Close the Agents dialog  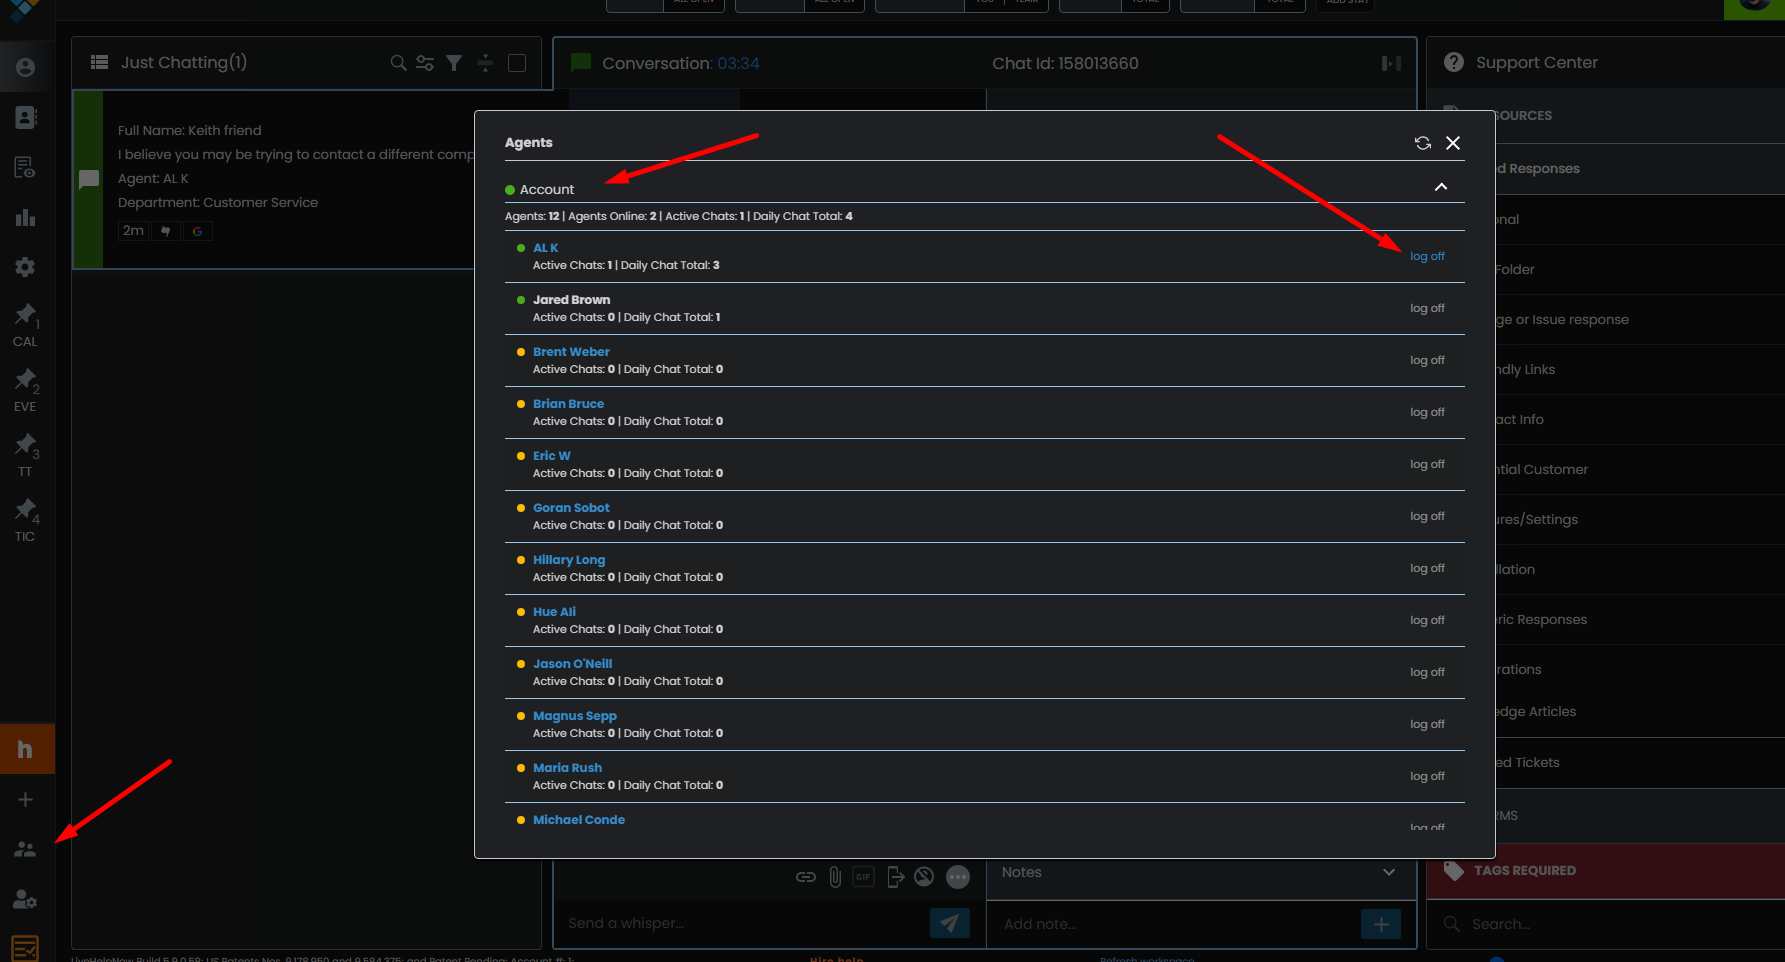[x=1453, y=143]
